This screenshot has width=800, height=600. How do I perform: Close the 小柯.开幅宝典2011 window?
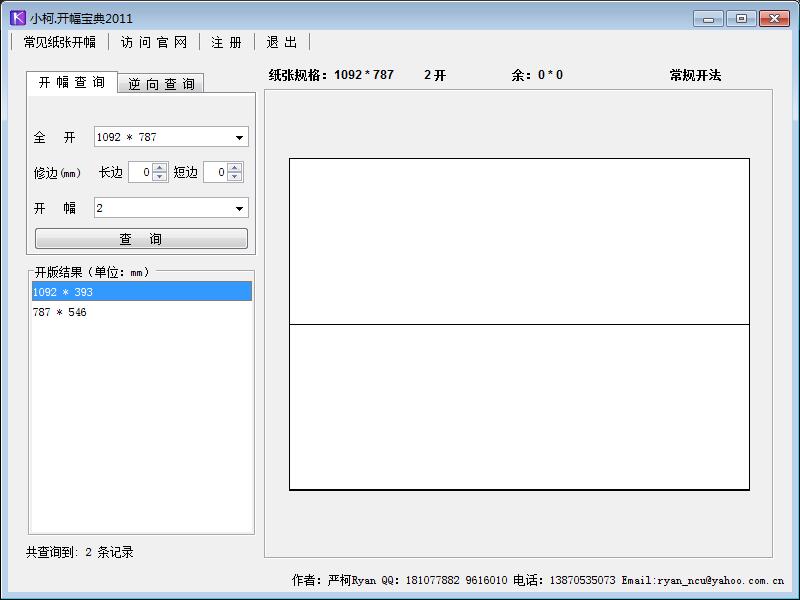point(774,19)
